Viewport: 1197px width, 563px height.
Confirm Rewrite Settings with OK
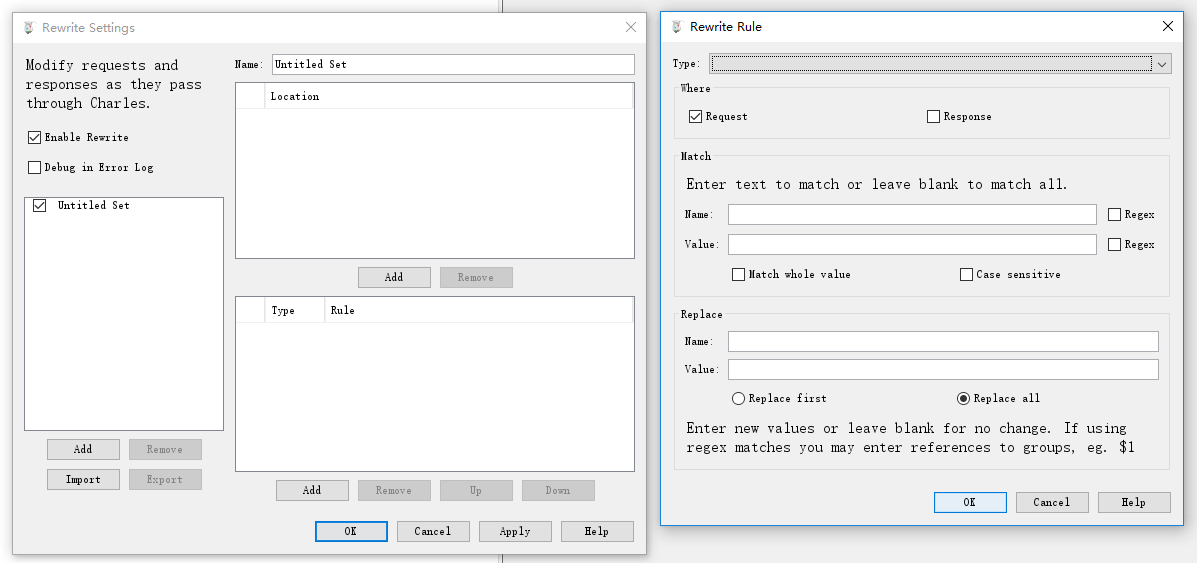pyautogui.click(x=351, y=531)
